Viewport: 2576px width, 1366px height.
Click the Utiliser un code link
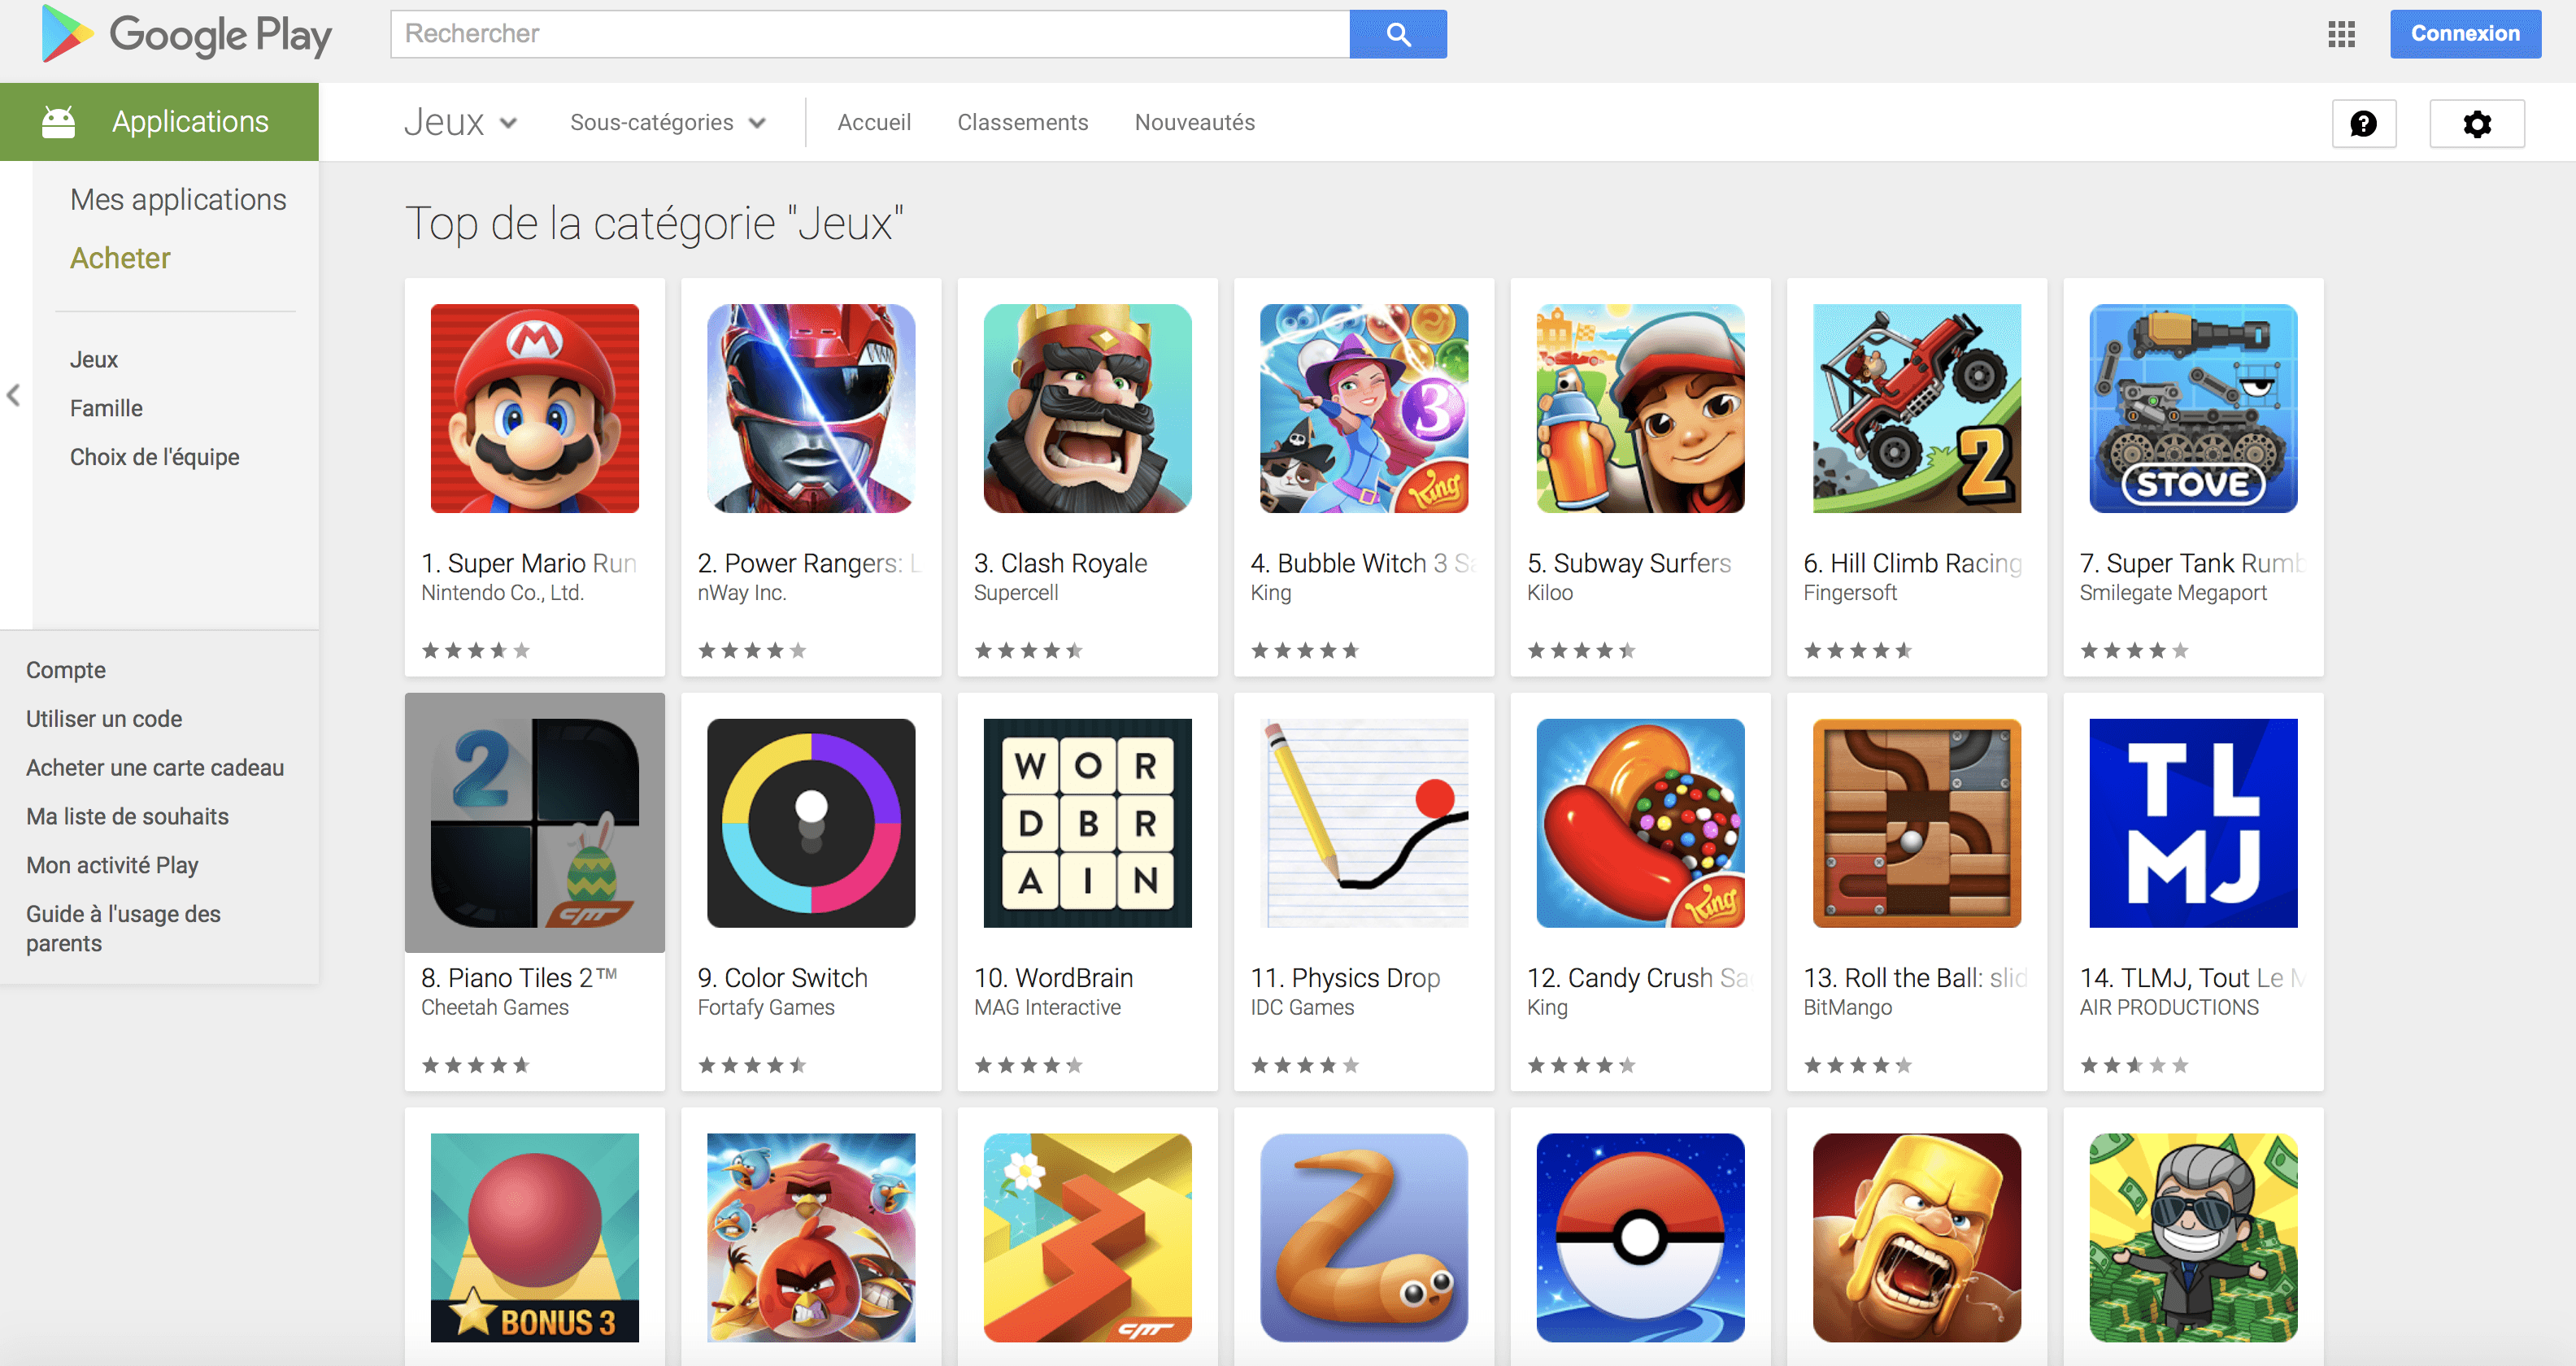pyautogui.click(x=104, y=718)
